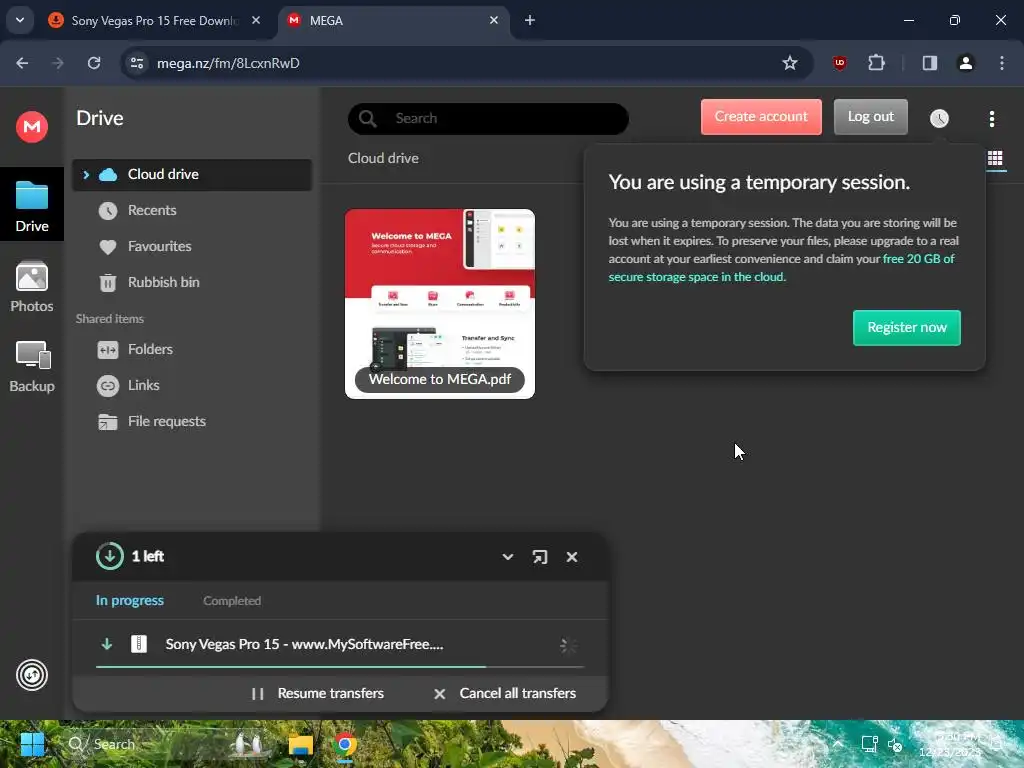Open shared Folders

pyautogui.click(x=150, y=349)
